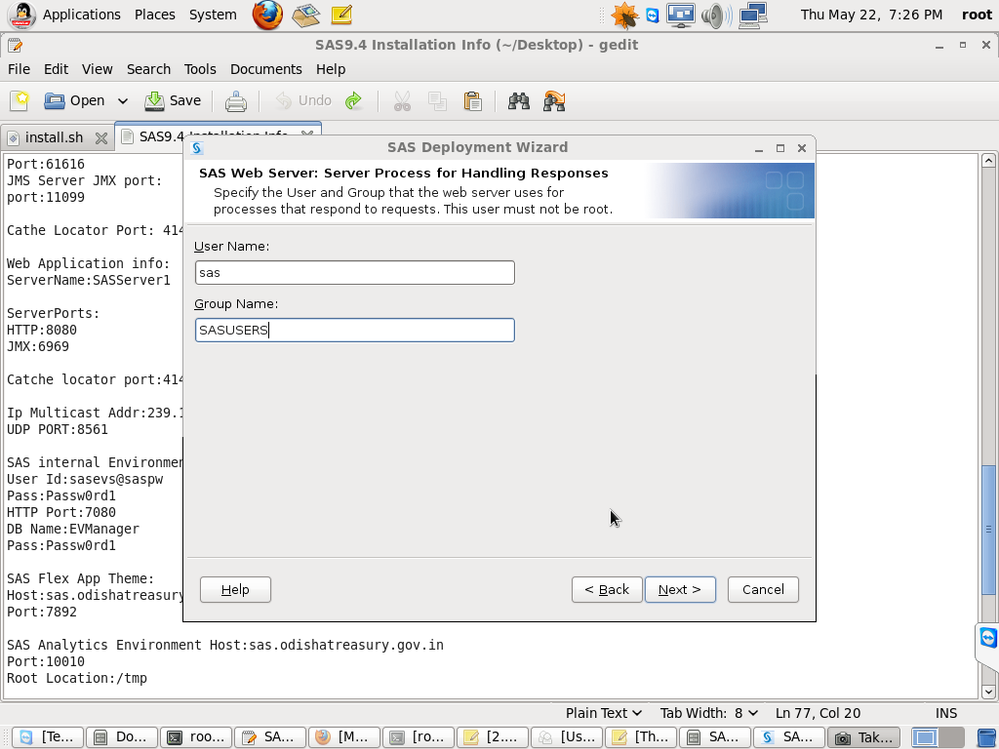999x749 pixels.
Task: Switch to the Firefox [M... taskbar window
Action: click(344, 737)
